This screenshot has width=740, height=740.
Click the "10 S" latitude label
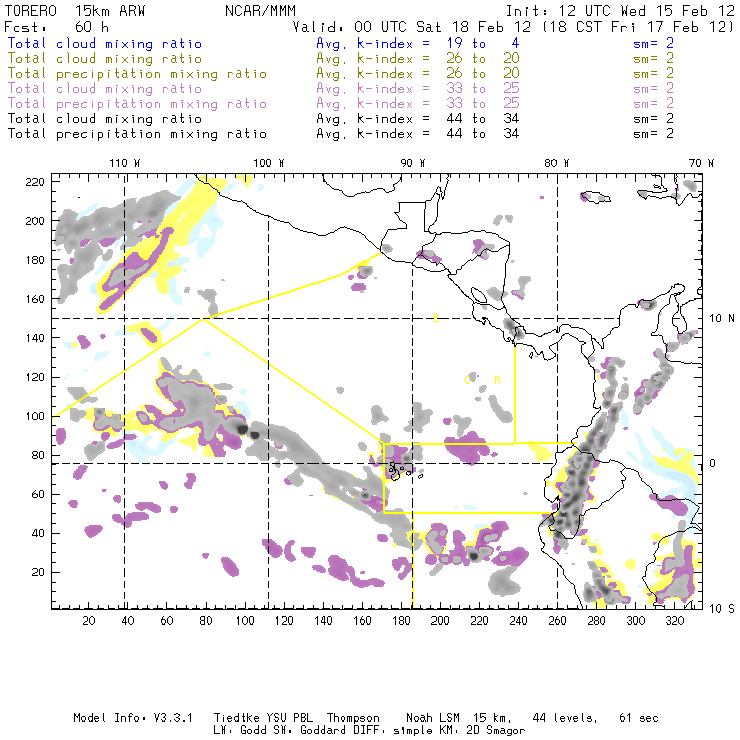pos(722,609)
